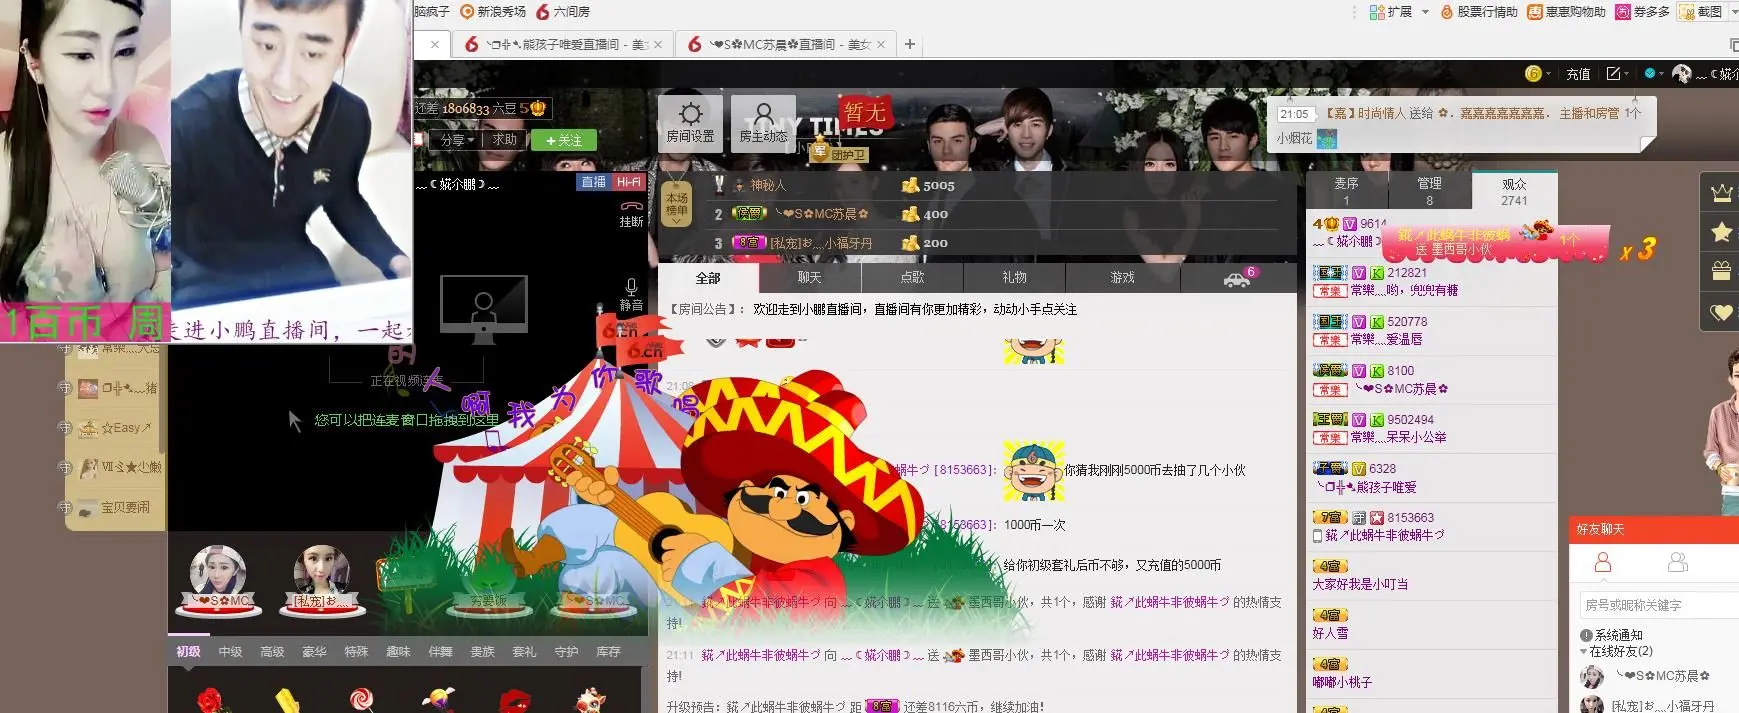Close the S✿MC苏晨直播间 browser tab
1739x713 pixels.
click(880, 45)
